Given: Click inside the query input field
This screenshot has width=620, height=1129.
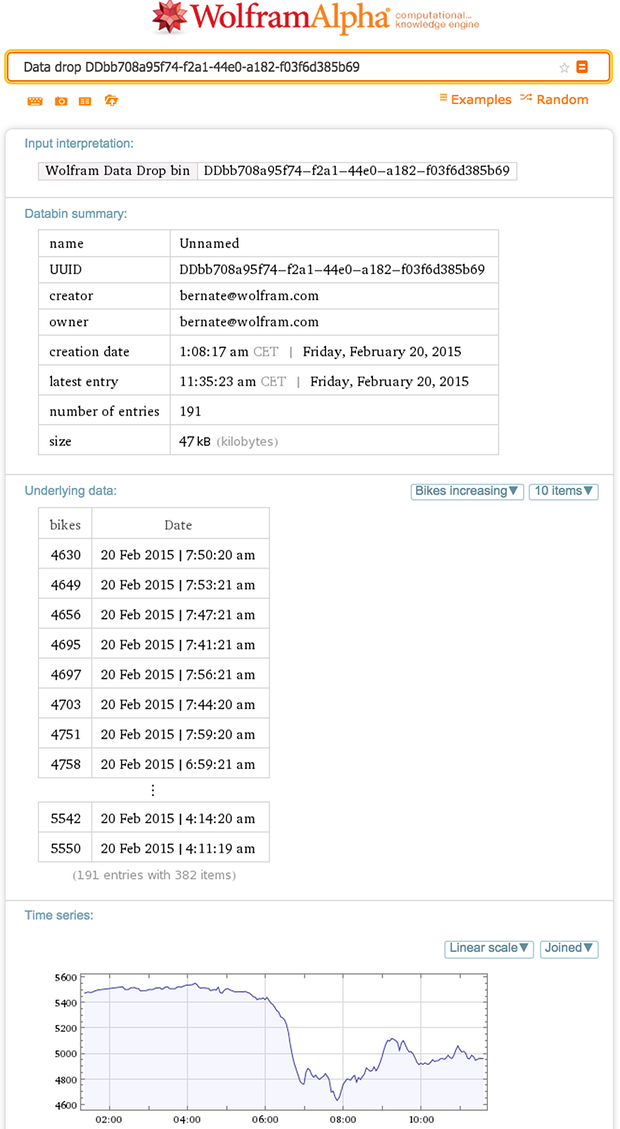Looking at the screenshot, I should coord(250,66).
